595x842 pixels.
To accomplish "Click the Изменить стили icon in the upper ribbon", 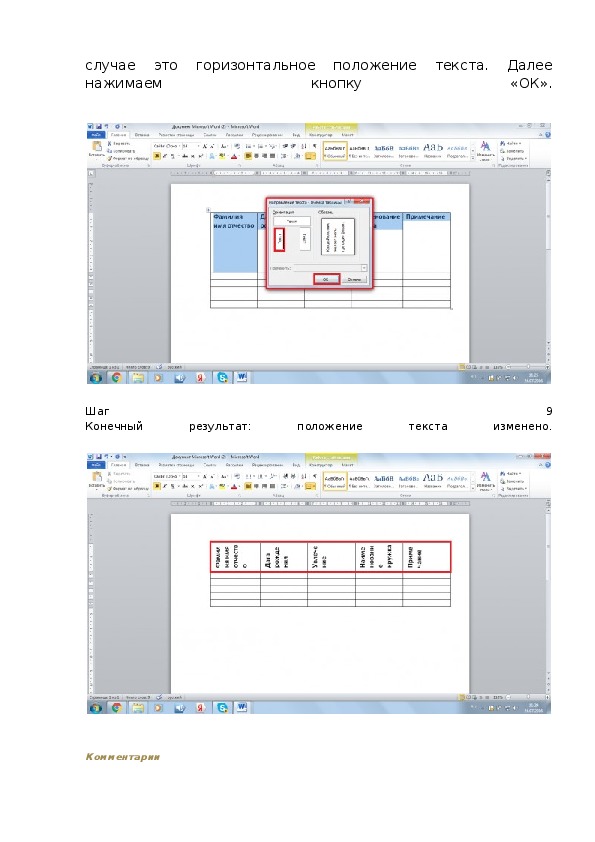I will 485,151.
